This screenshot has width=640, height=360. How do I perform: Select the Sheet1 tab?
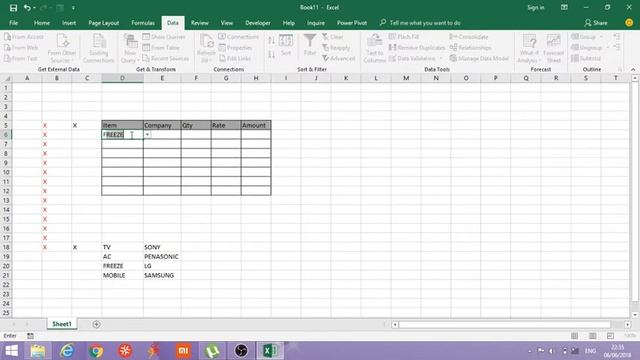(x=62, y=324)
